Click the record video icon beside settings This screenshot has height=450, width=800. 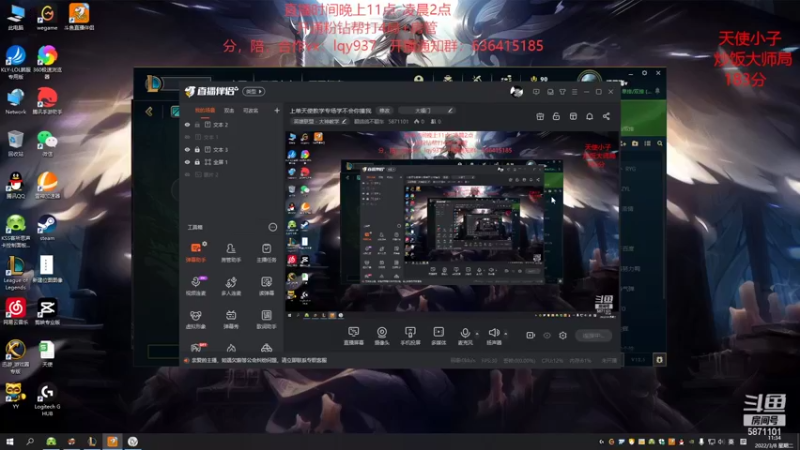pyautogui.click(x=531, y=335)
